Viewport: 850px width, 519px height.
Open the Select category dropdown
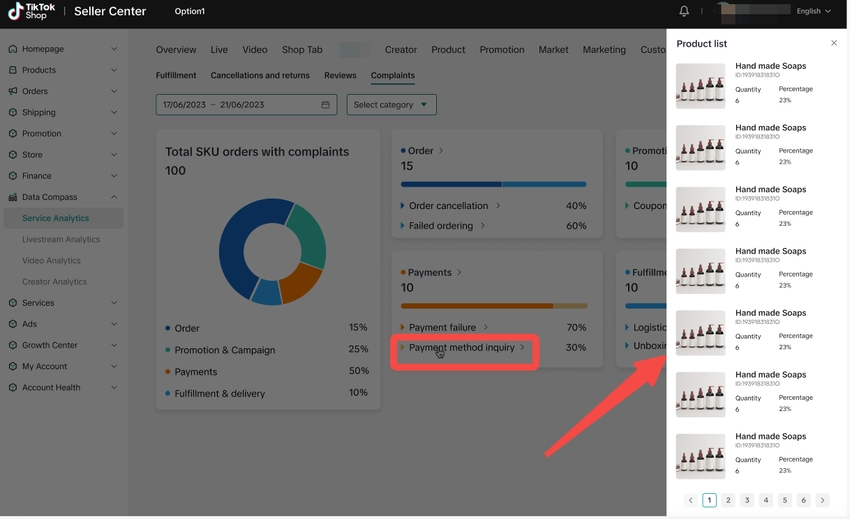(x=391, y=105)
